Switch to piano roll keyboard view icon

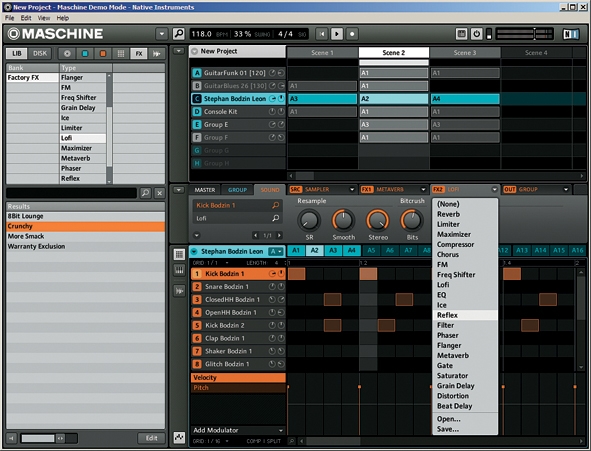coord(179,270)
